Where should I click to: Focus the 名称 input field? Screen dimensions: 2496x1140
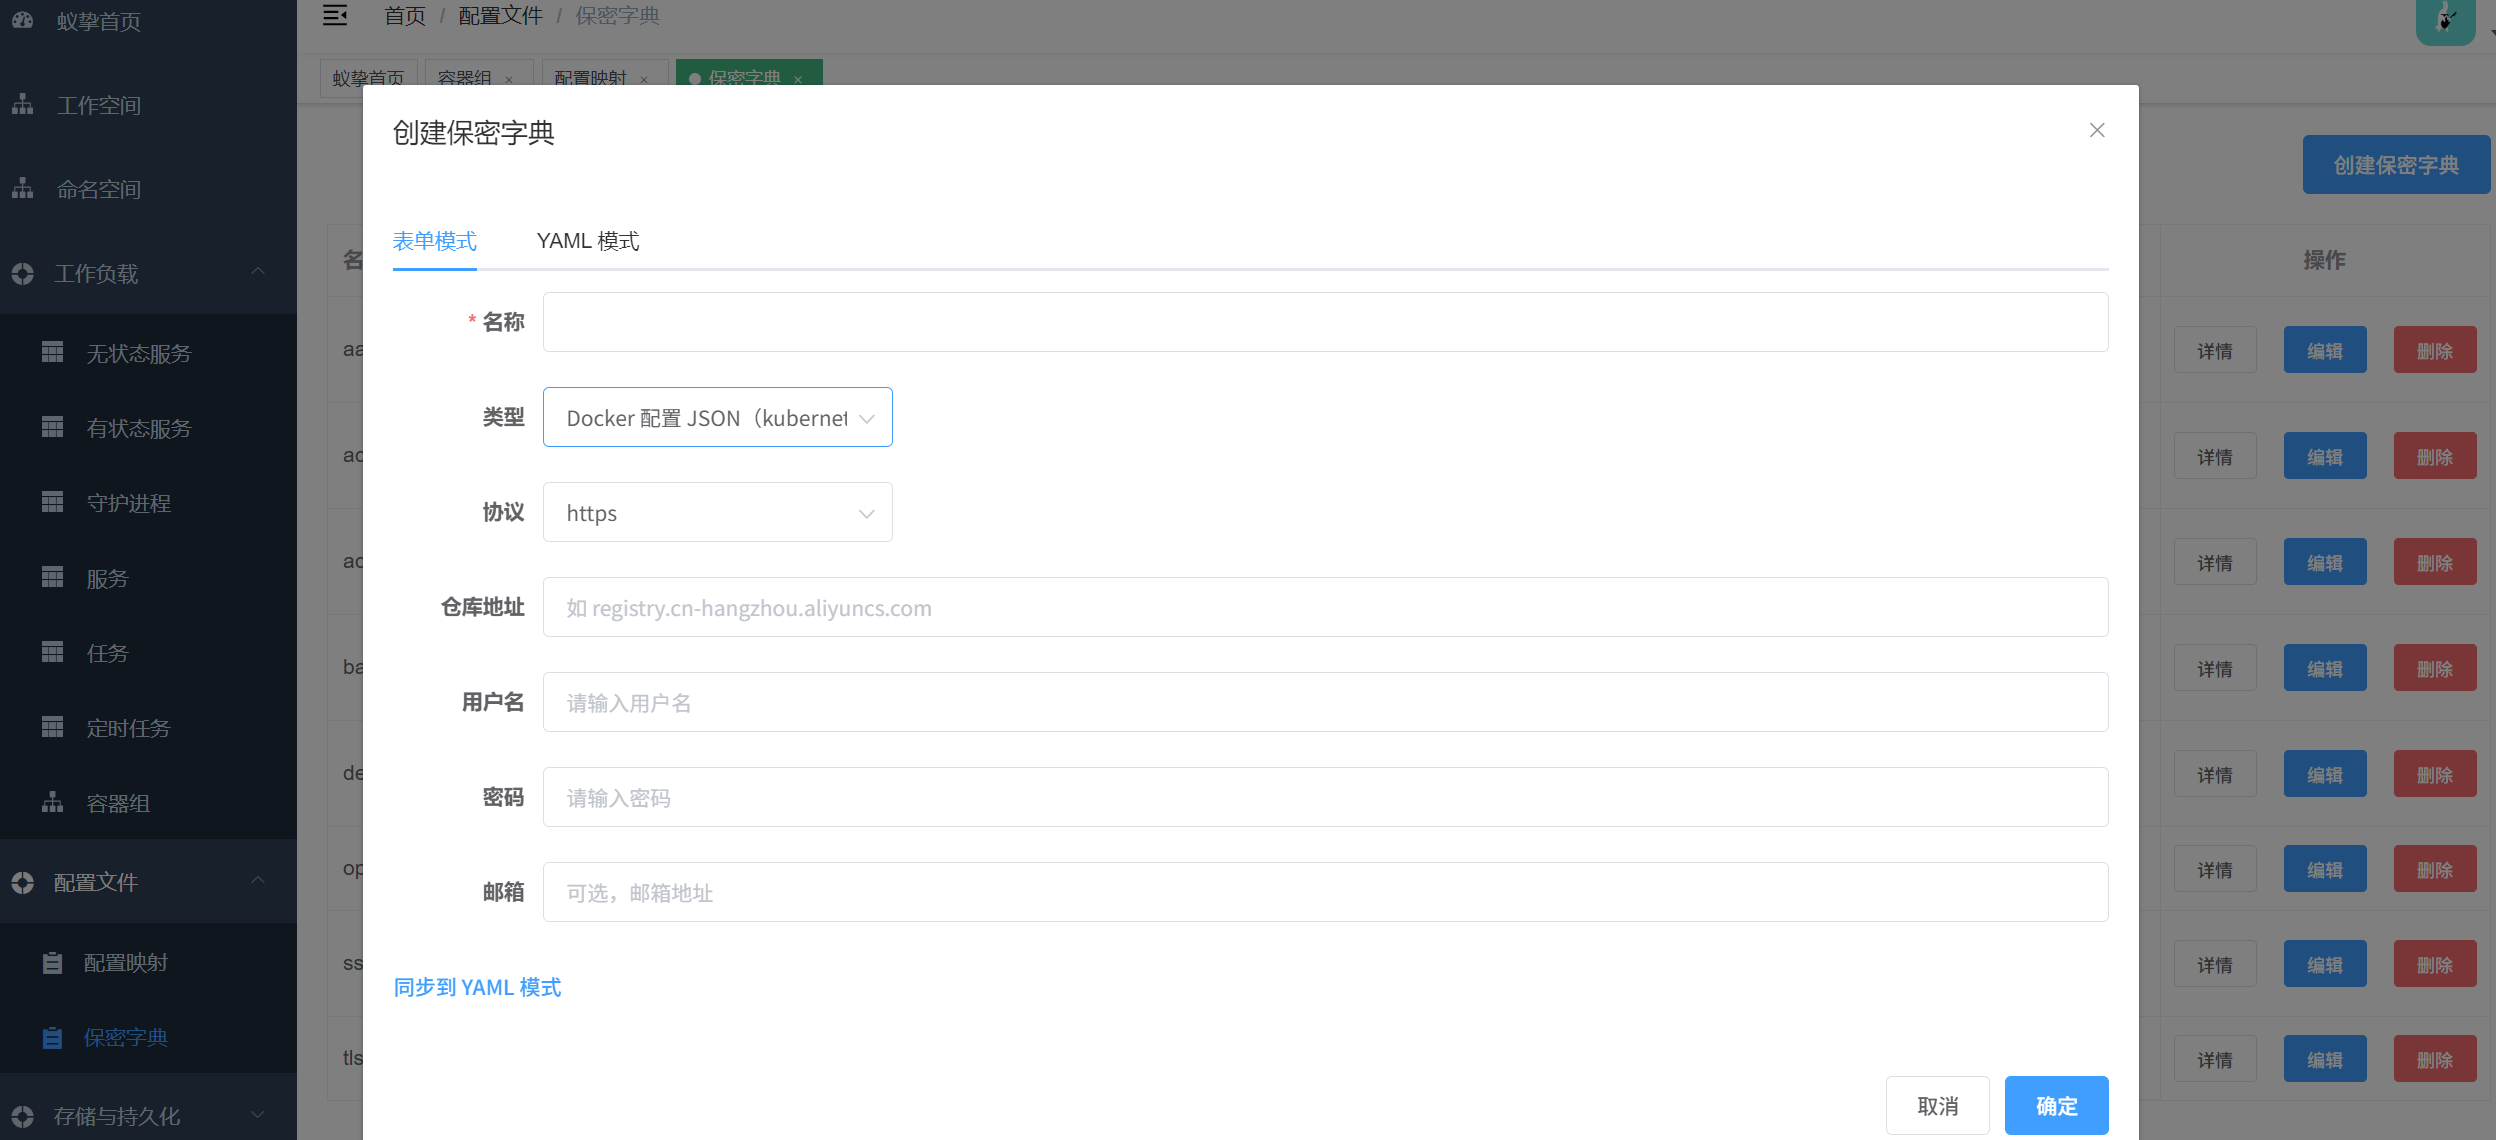pos(1325,322)
